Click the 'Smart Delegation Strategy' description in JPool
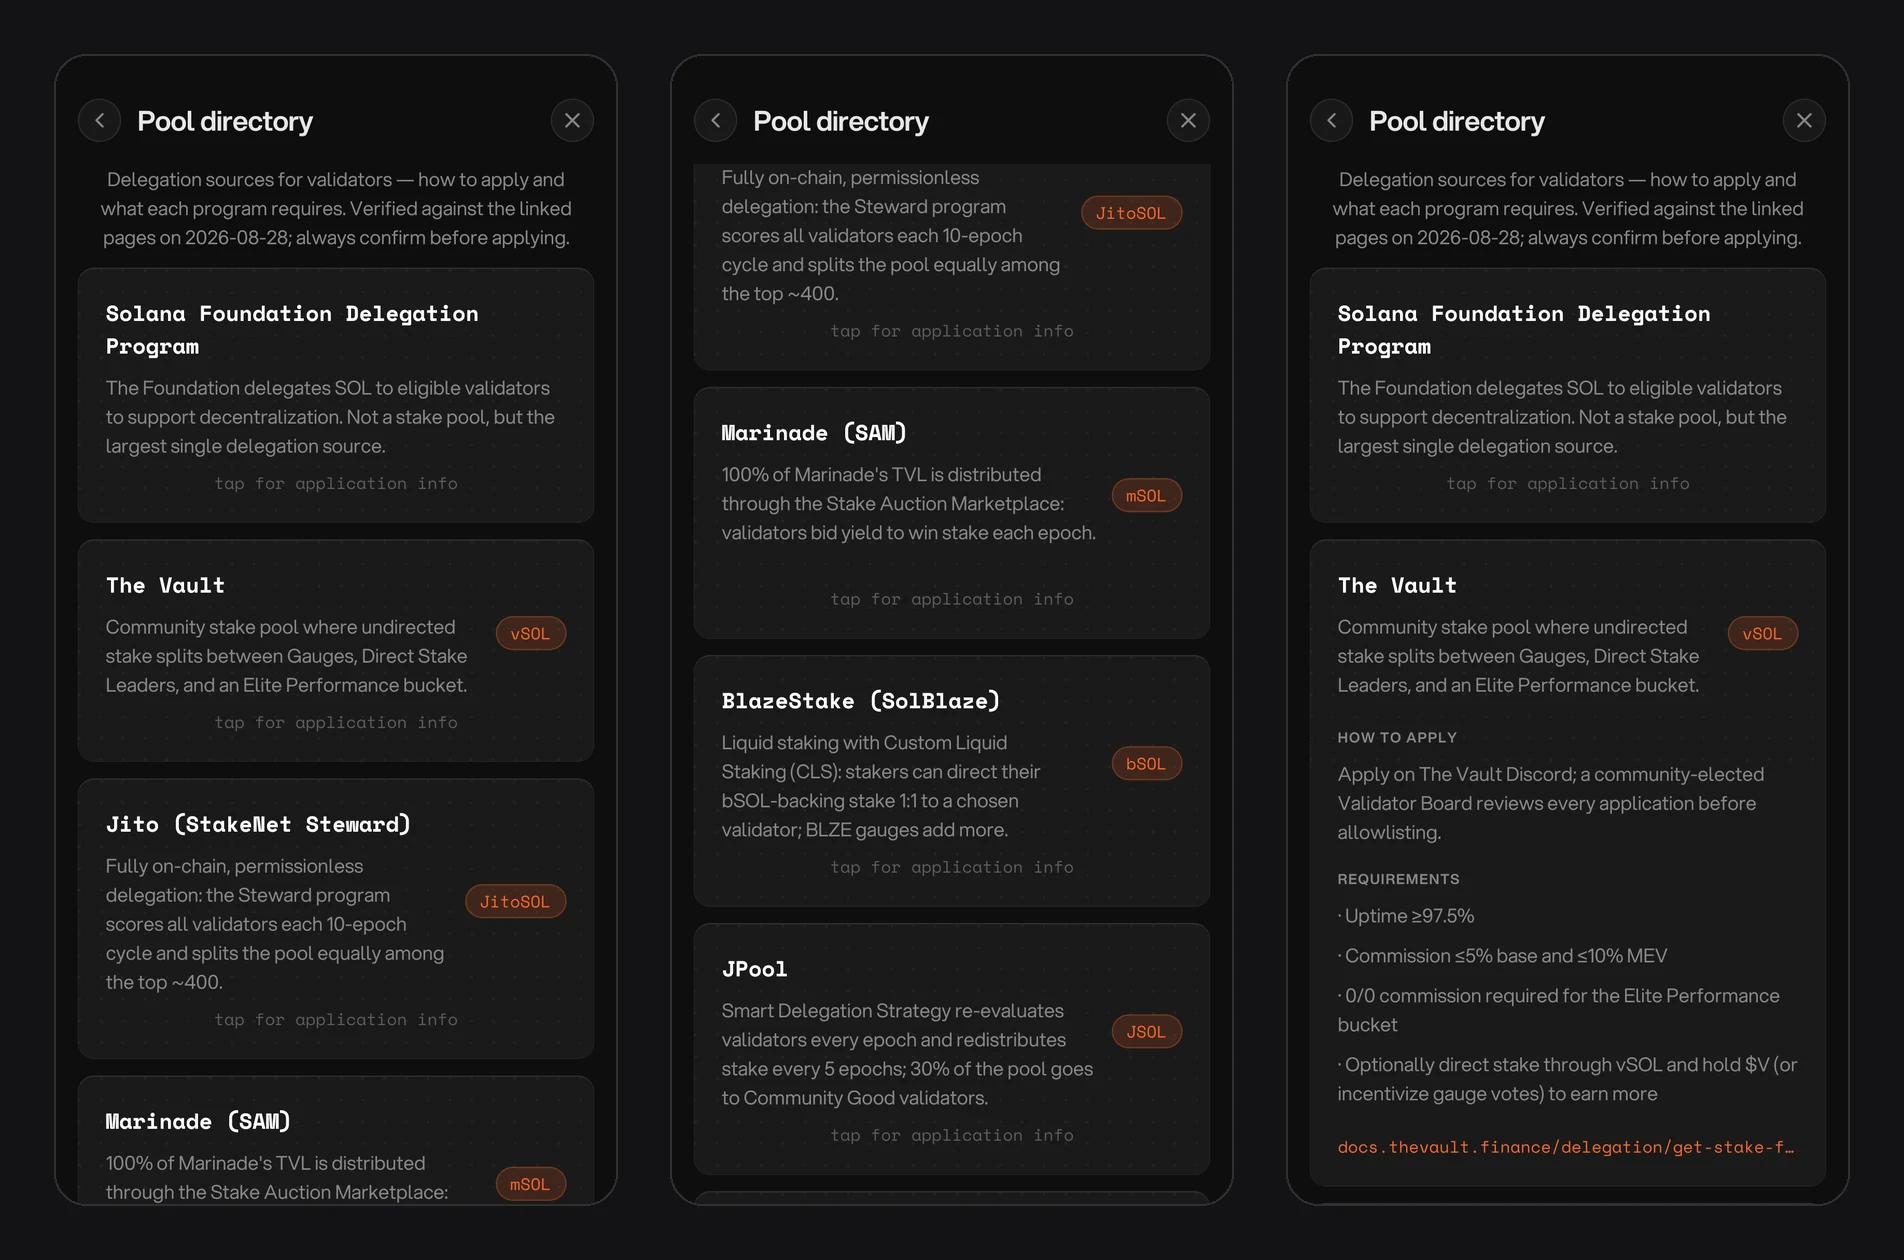Viewport: 1904px width, 1260px height. pos(908,1055)
